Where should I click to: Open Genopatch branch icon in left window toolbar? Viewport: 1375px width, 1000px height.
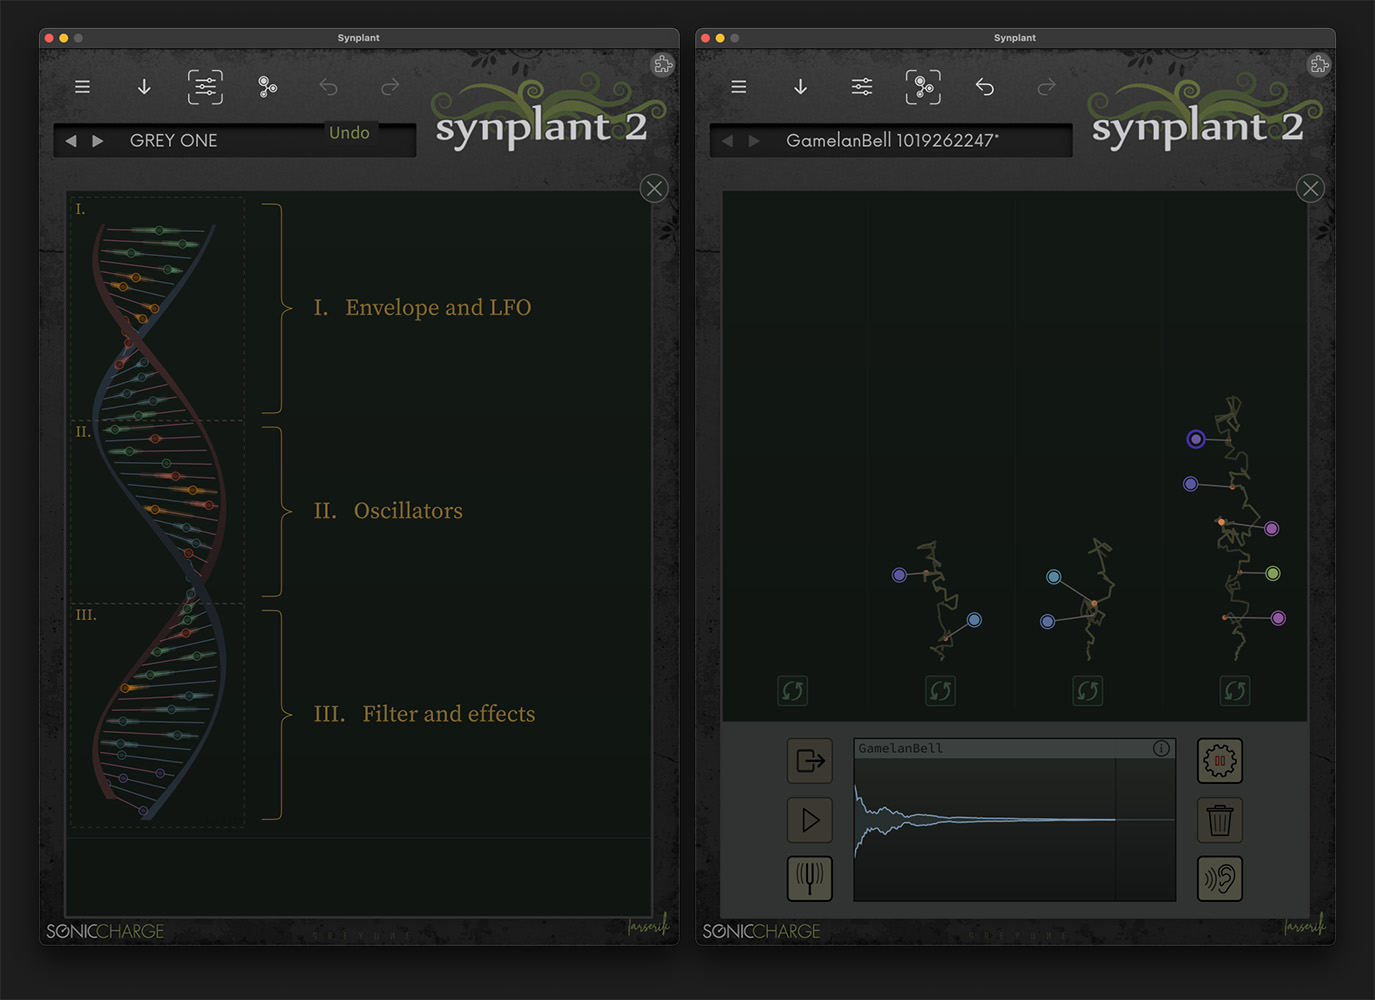(x=267, y=87)
